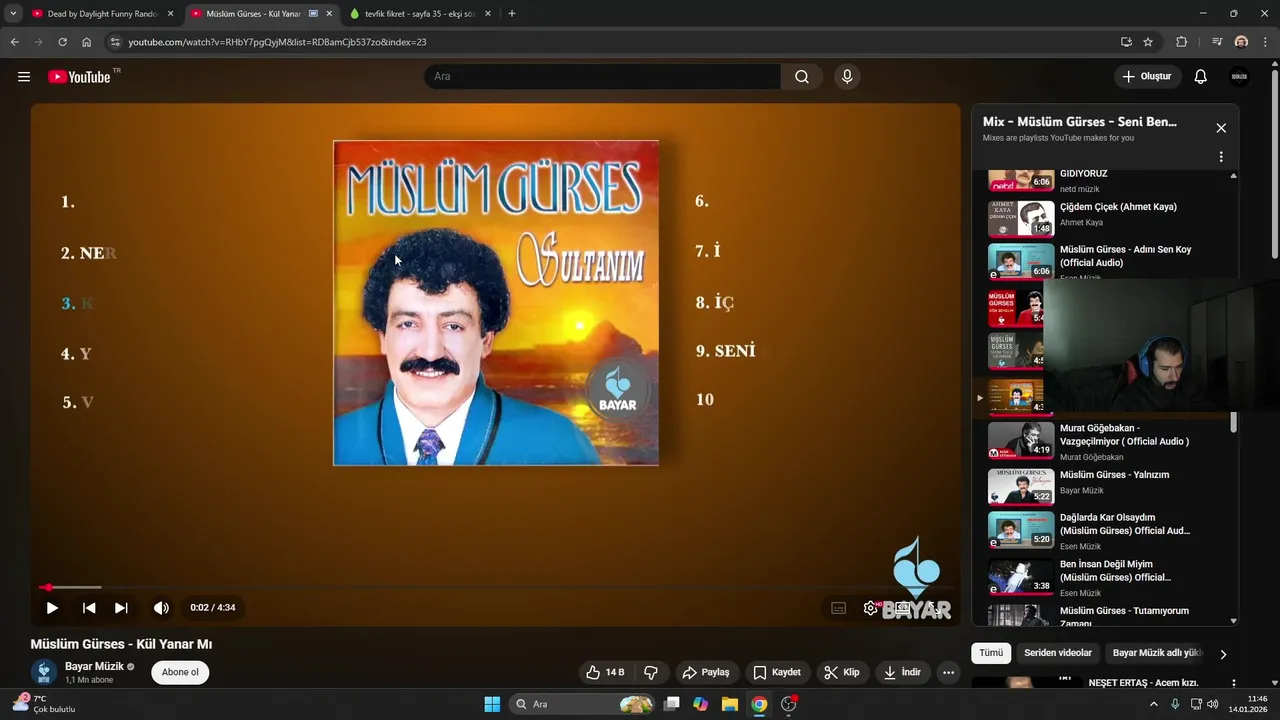Toggle subtitles on the video player
Screen dimensions: 1280x720
[838, 608]
